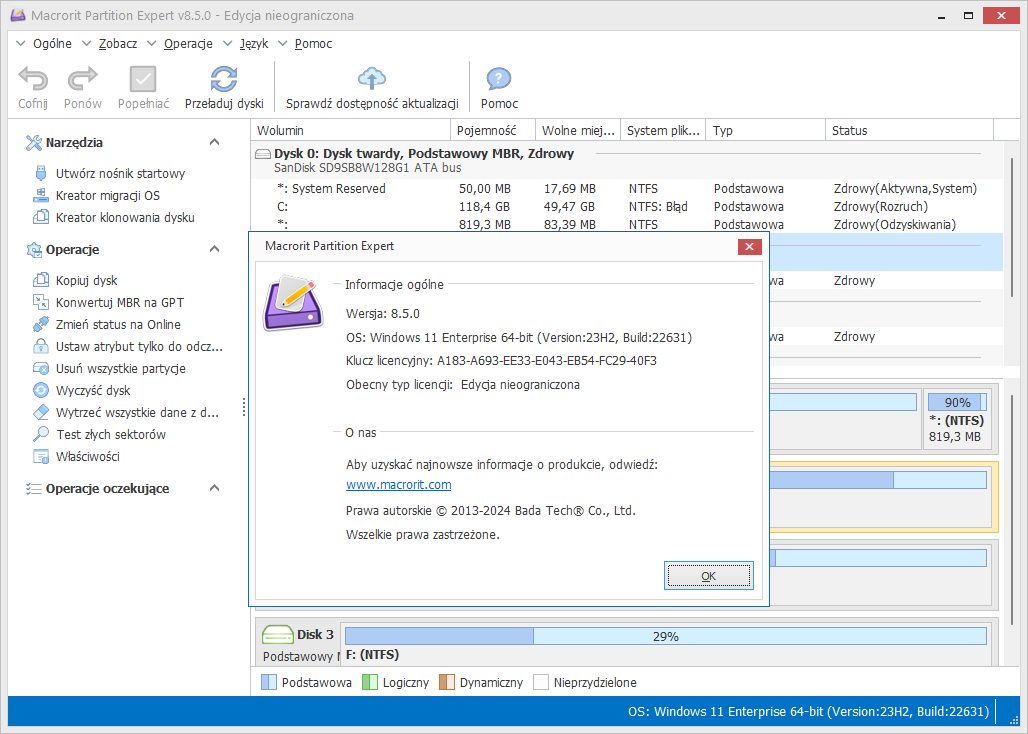This screenshot has height=734, width=1028.
Task: Sort by the Pojemność column header
Action: (x=494, y=130)
